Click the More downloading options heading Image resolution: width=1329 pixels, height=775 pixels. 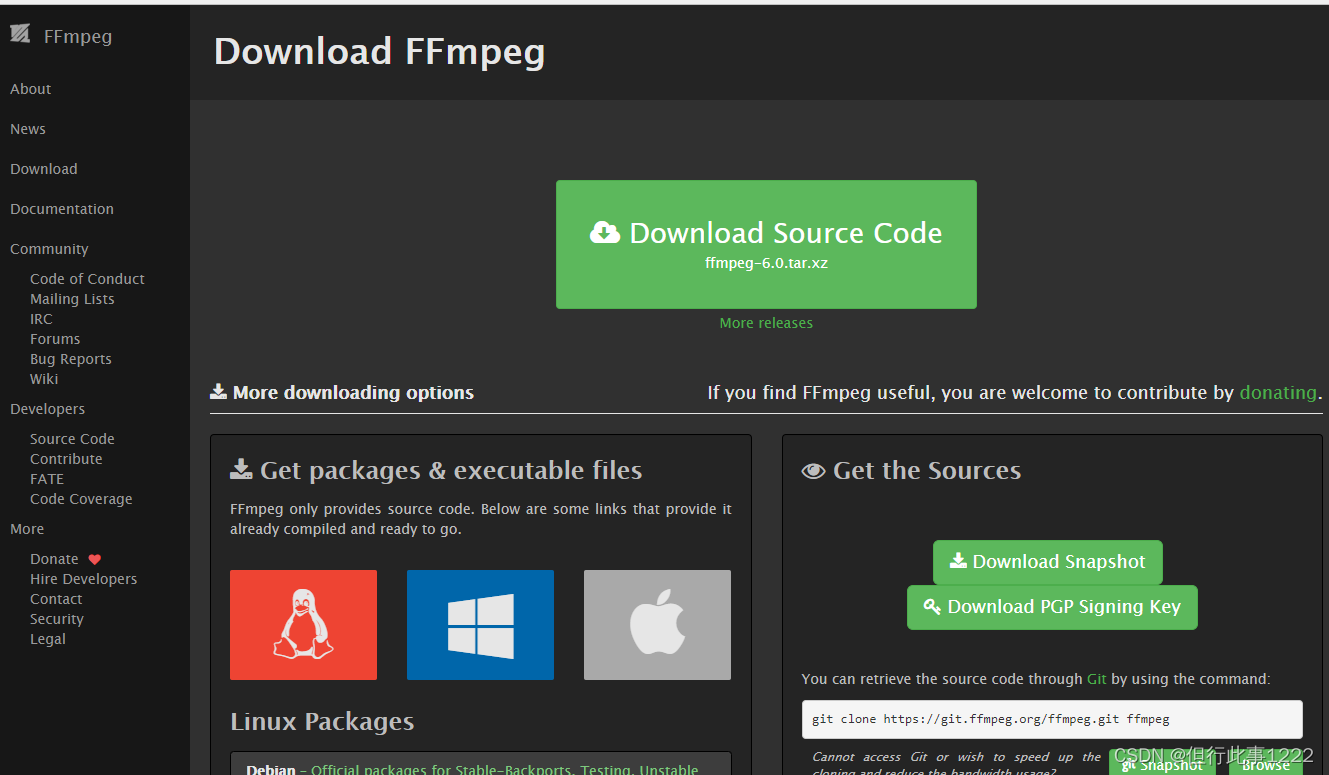pyautogui.click(x=342, y=393)
